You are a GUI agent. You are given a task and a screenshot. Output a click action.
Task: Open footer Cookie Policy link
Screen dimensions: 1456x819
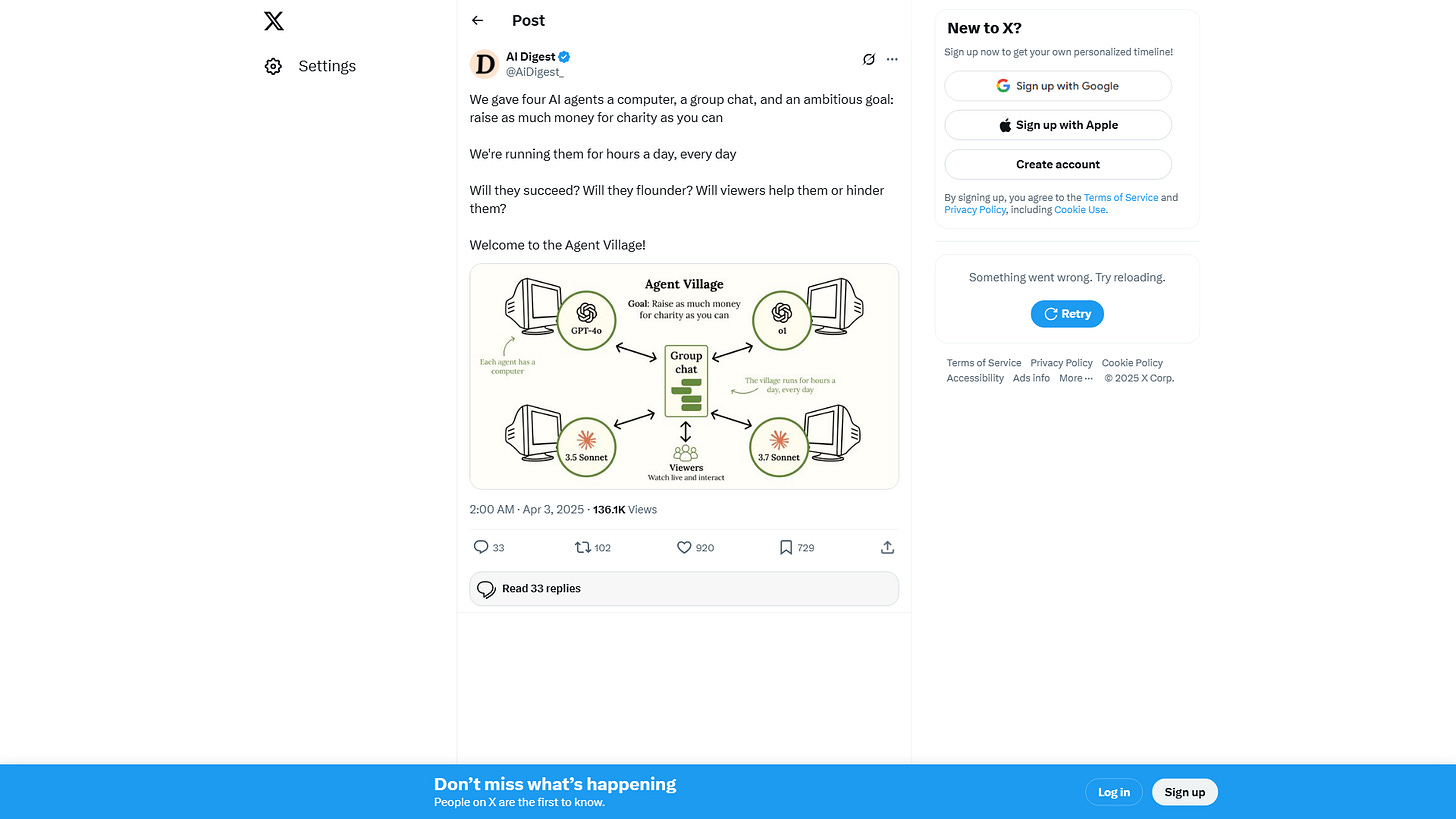(1132, 363)
